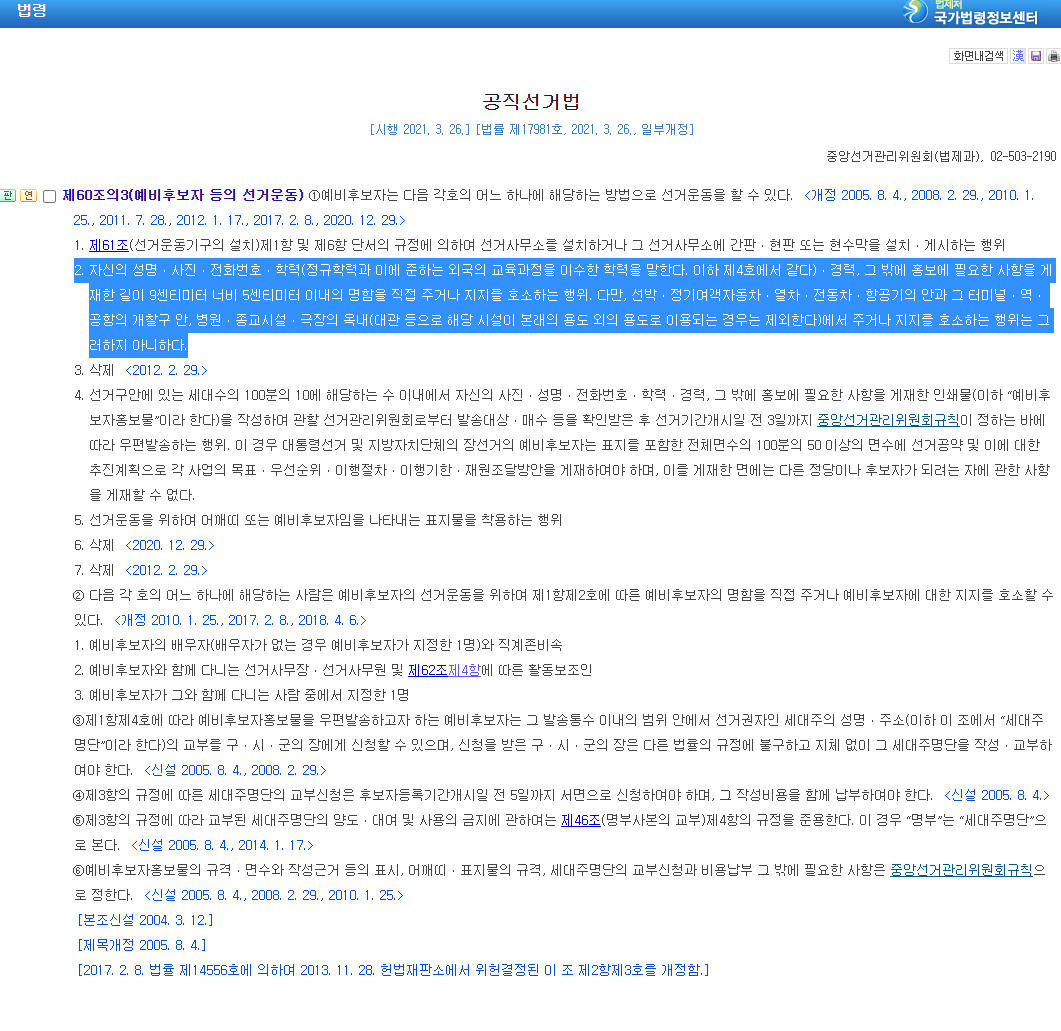Click the green 판 case-law icon

click(8, 196)
